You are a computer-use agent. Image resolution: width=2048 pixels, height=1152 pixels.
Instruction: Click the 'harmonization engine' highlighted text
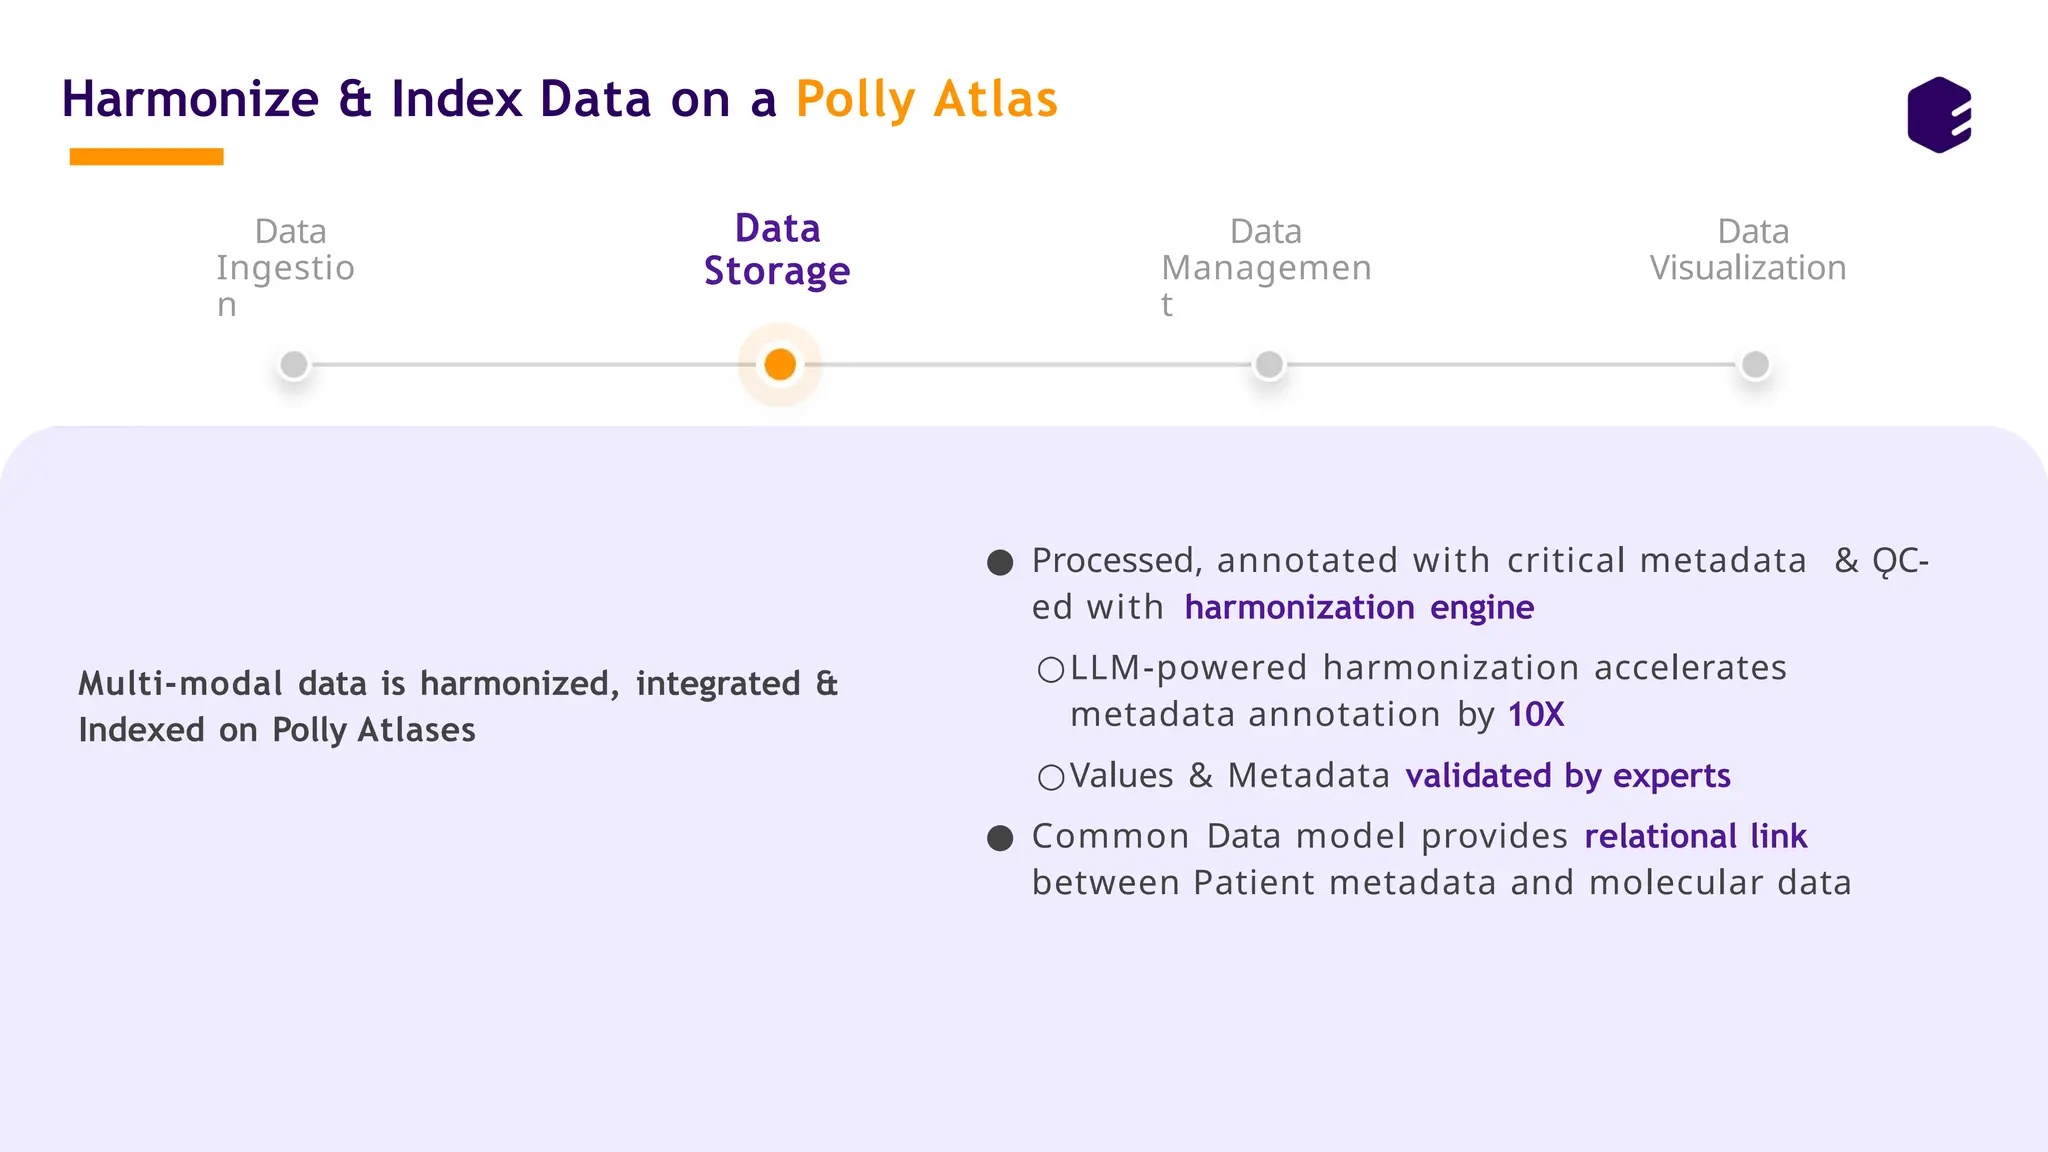[x=1358, y=608]
